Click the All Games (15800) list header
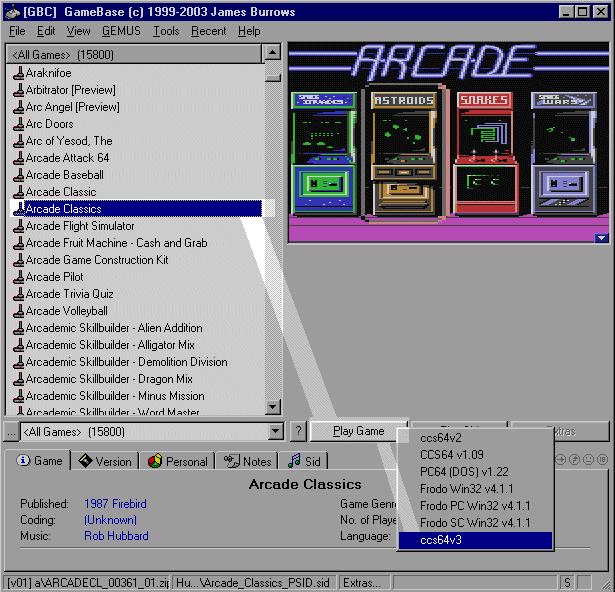Viewport: 615px width, 592px height. tap(134, 55)
